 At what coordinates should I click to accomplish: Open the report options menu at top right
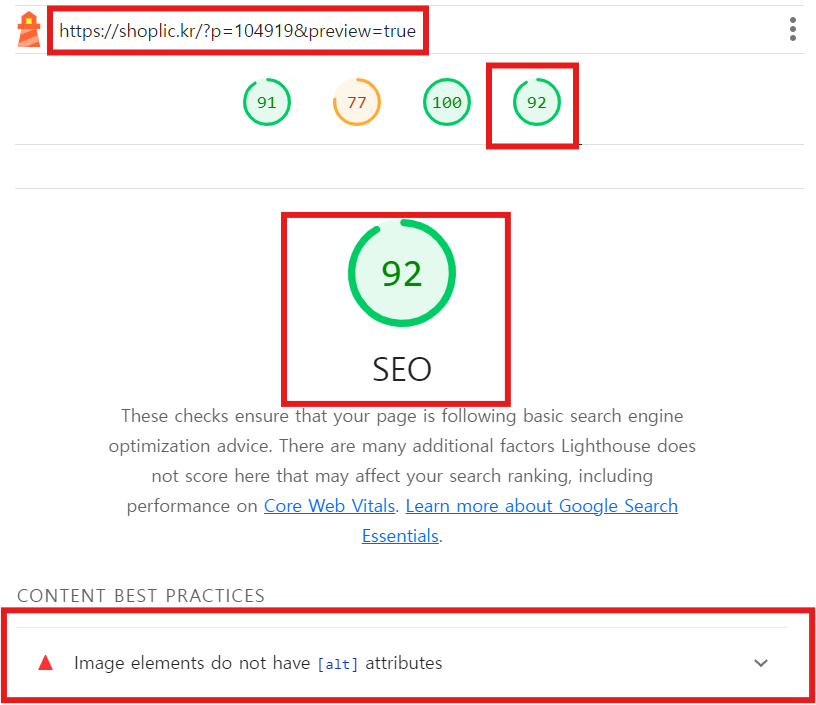(793, 29)
